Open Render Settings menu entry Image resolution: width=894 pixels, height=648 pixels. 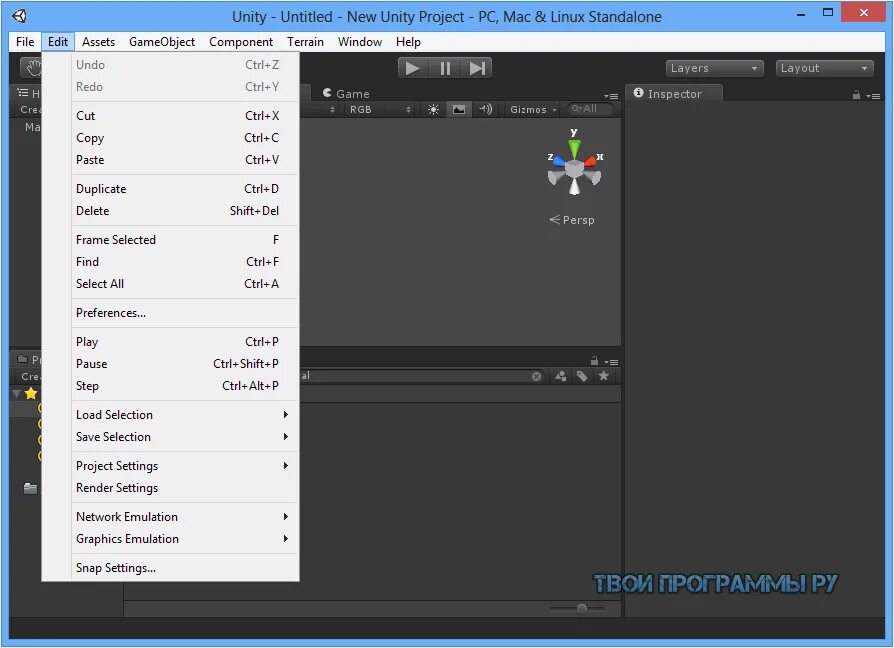185,488
